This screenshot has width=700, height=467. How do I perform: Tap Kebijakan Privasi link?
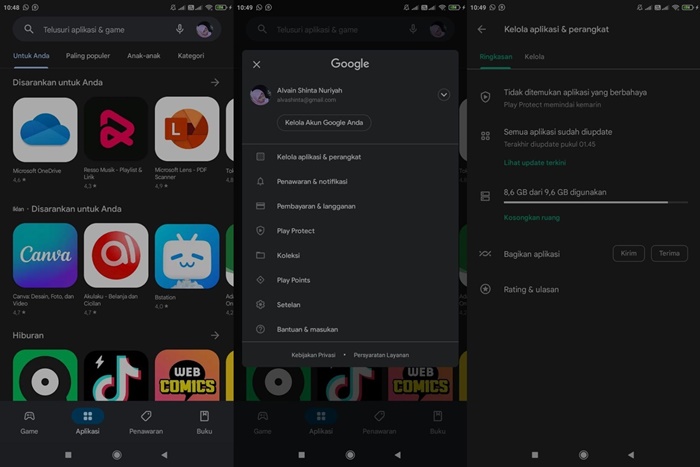tap(313, 355)
